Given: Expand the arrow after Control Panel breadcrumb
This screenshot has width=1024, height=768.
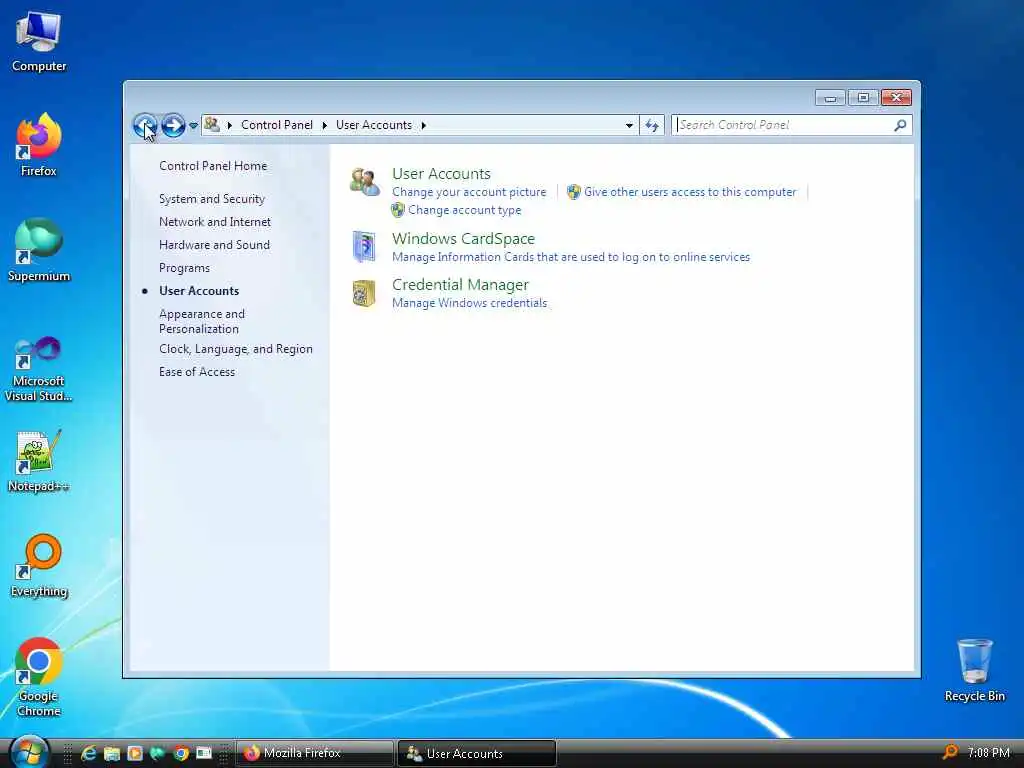Looking at the screenshot, I should pyautogui.click(x=325, y=125).
